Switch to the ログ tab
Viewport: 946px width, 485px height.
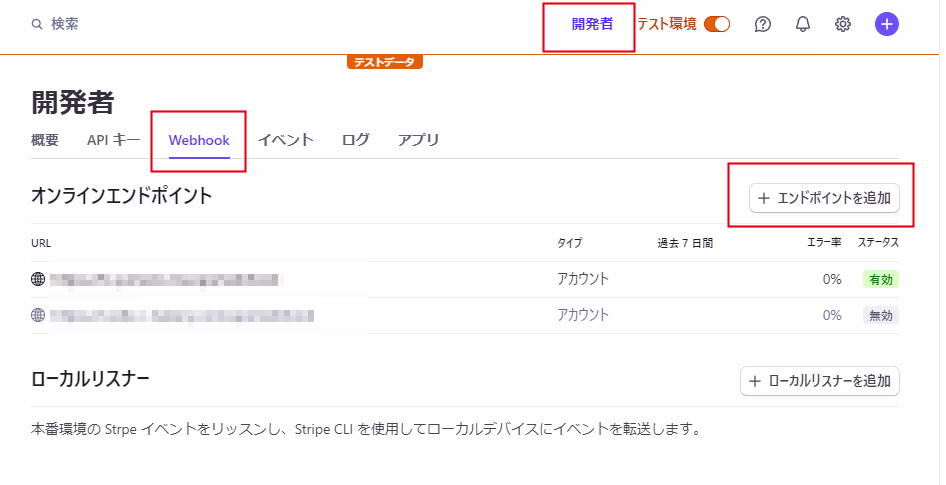coord(355,140)
